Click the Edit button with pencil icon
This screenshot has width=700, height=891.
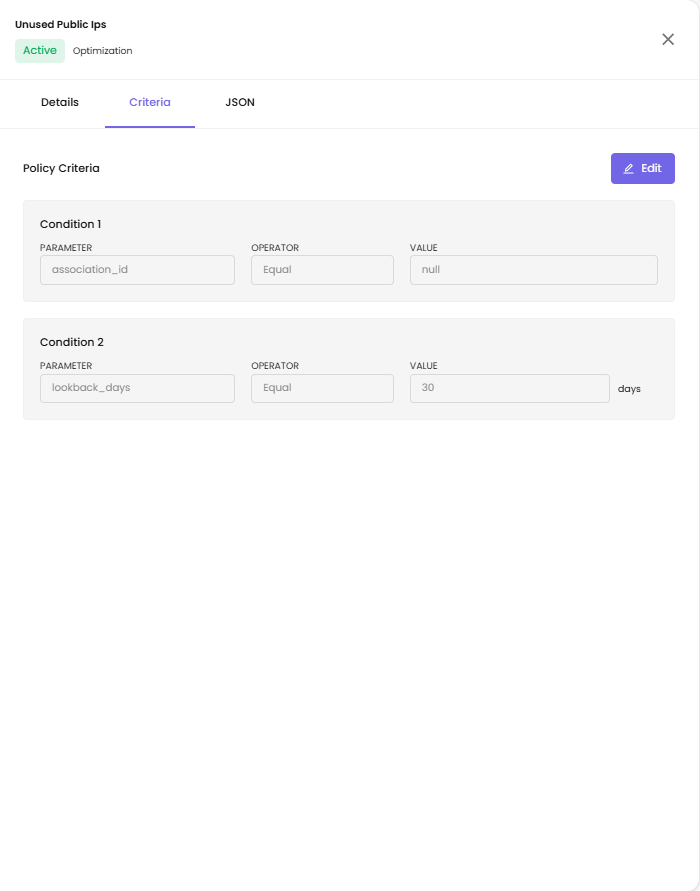coord(642,168)
